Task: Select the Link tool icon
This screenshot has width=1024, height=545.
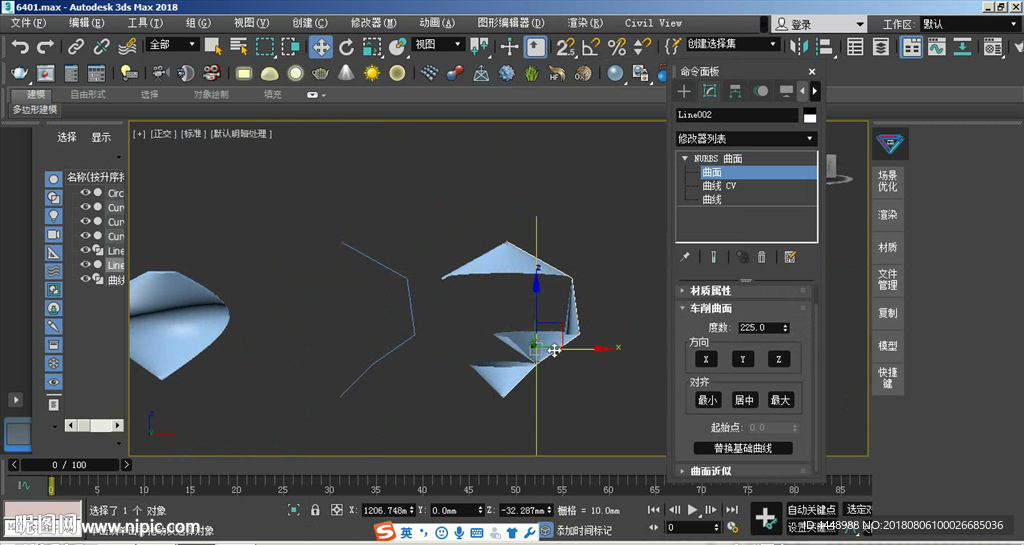Action: point(76,46)
